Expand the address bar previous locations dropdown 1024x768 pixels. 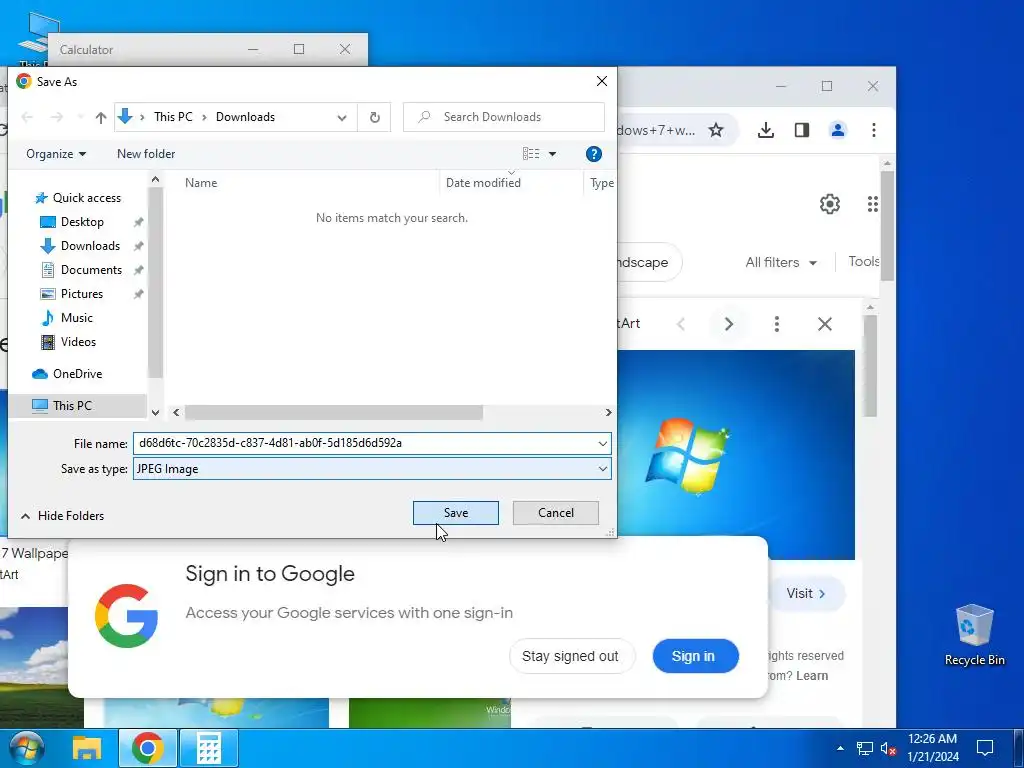tap(342, 118)
